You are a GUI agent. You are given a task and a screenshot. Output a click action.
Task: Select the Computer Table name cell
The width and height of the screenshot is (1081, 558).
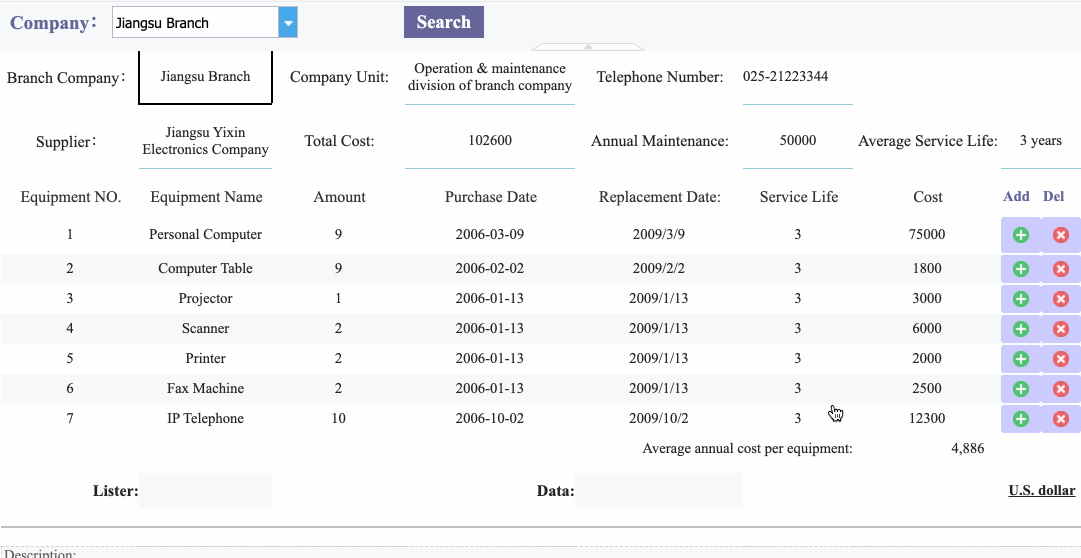[x=205, y=268]
